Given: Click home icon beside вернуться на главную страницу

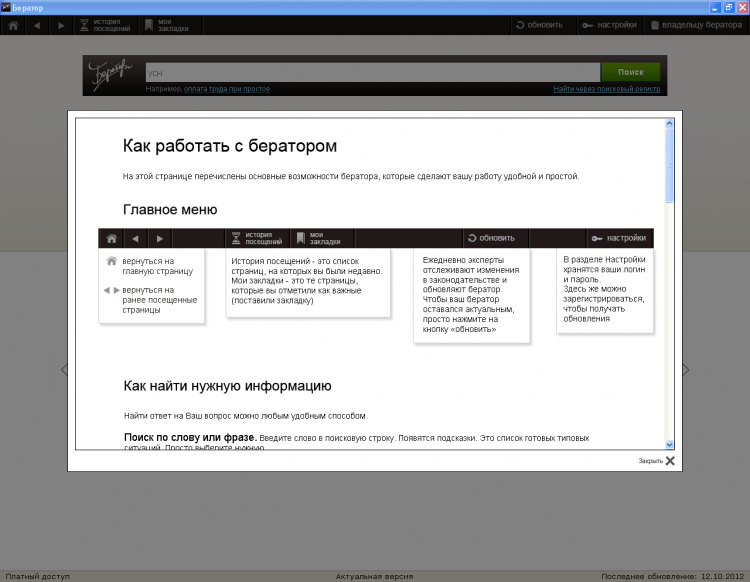Looking at the screenshot, I should coord(111,261).
